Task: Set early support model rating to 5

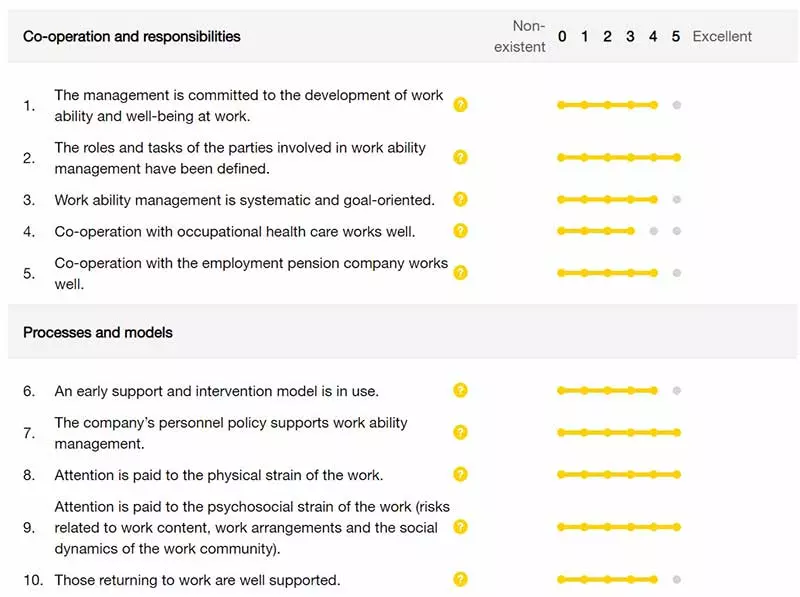Action: coord(677,390)
